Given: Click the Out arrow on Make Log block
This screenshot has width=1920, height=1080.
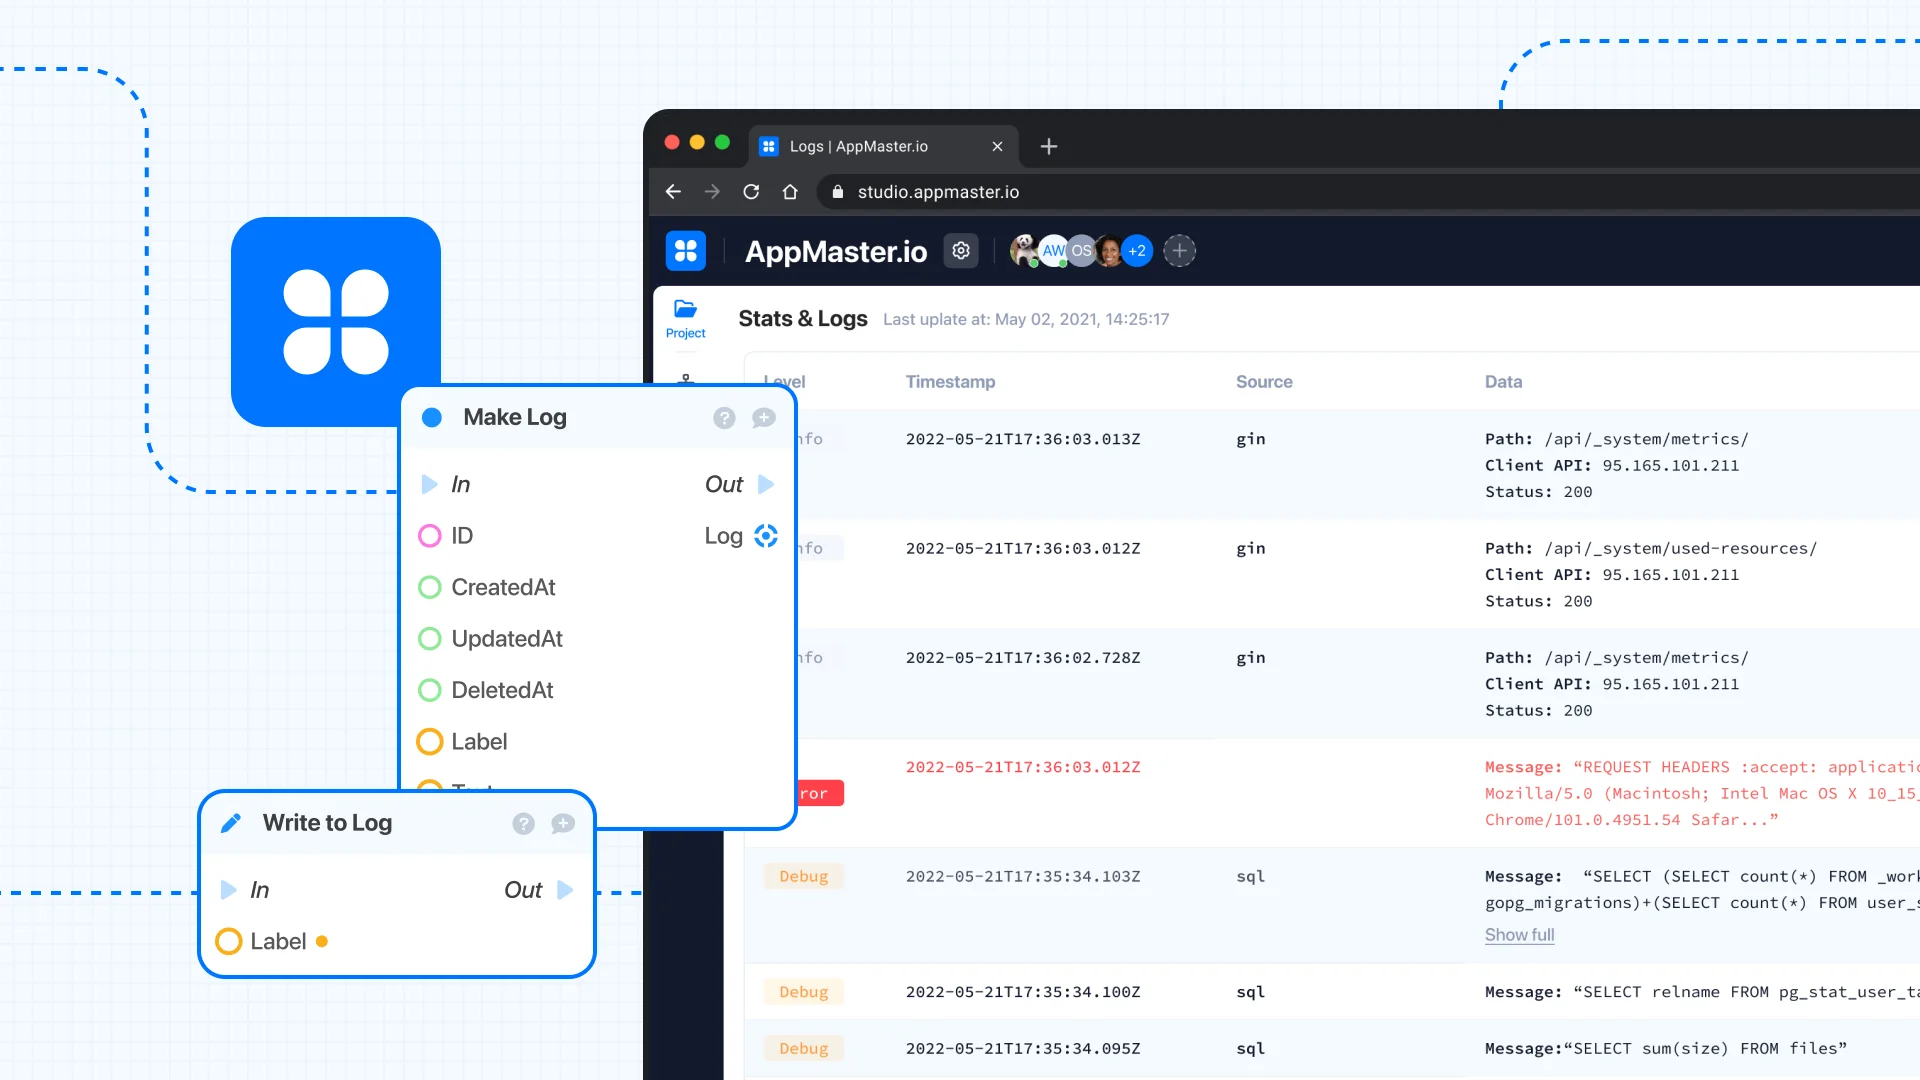Looking at the screenshot, I should click(x=767, y=485).
